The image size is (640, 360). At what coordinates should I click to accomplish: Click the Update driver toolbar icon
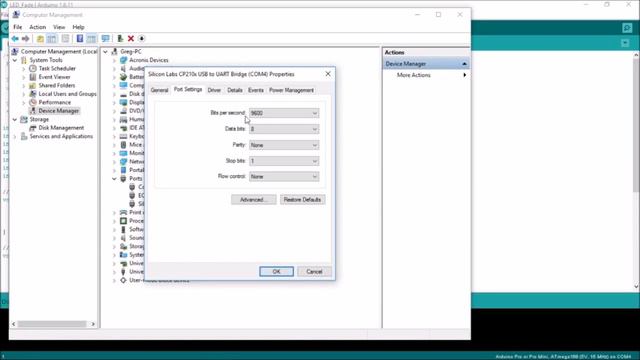click(120, 38)
